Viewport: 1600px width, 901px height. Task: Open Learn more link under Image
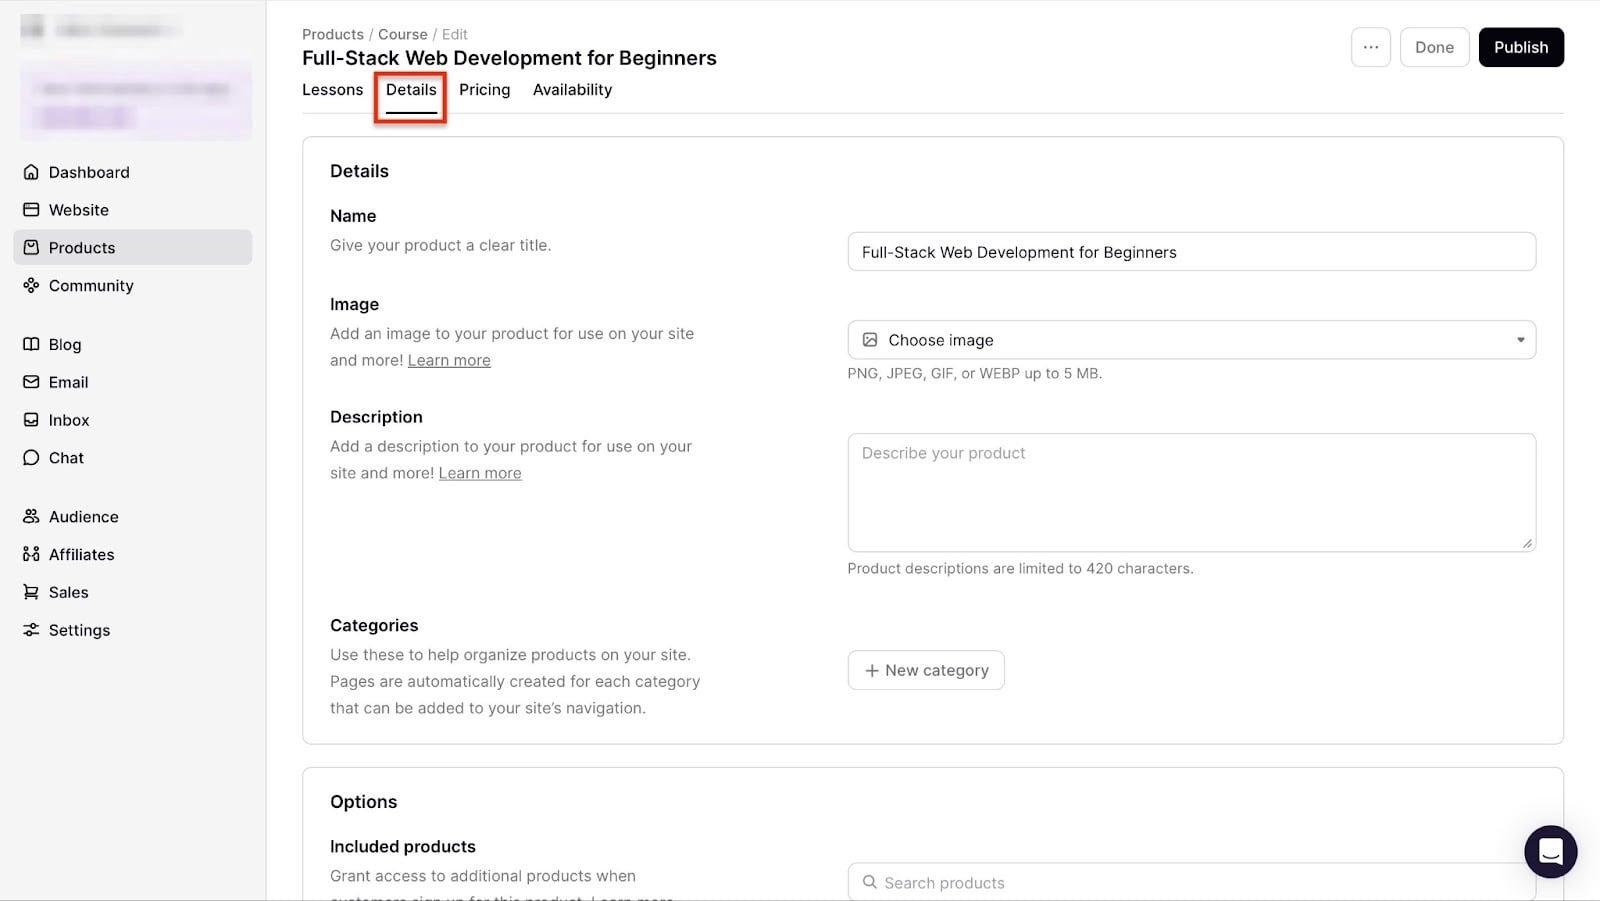[x=449, y=360]
